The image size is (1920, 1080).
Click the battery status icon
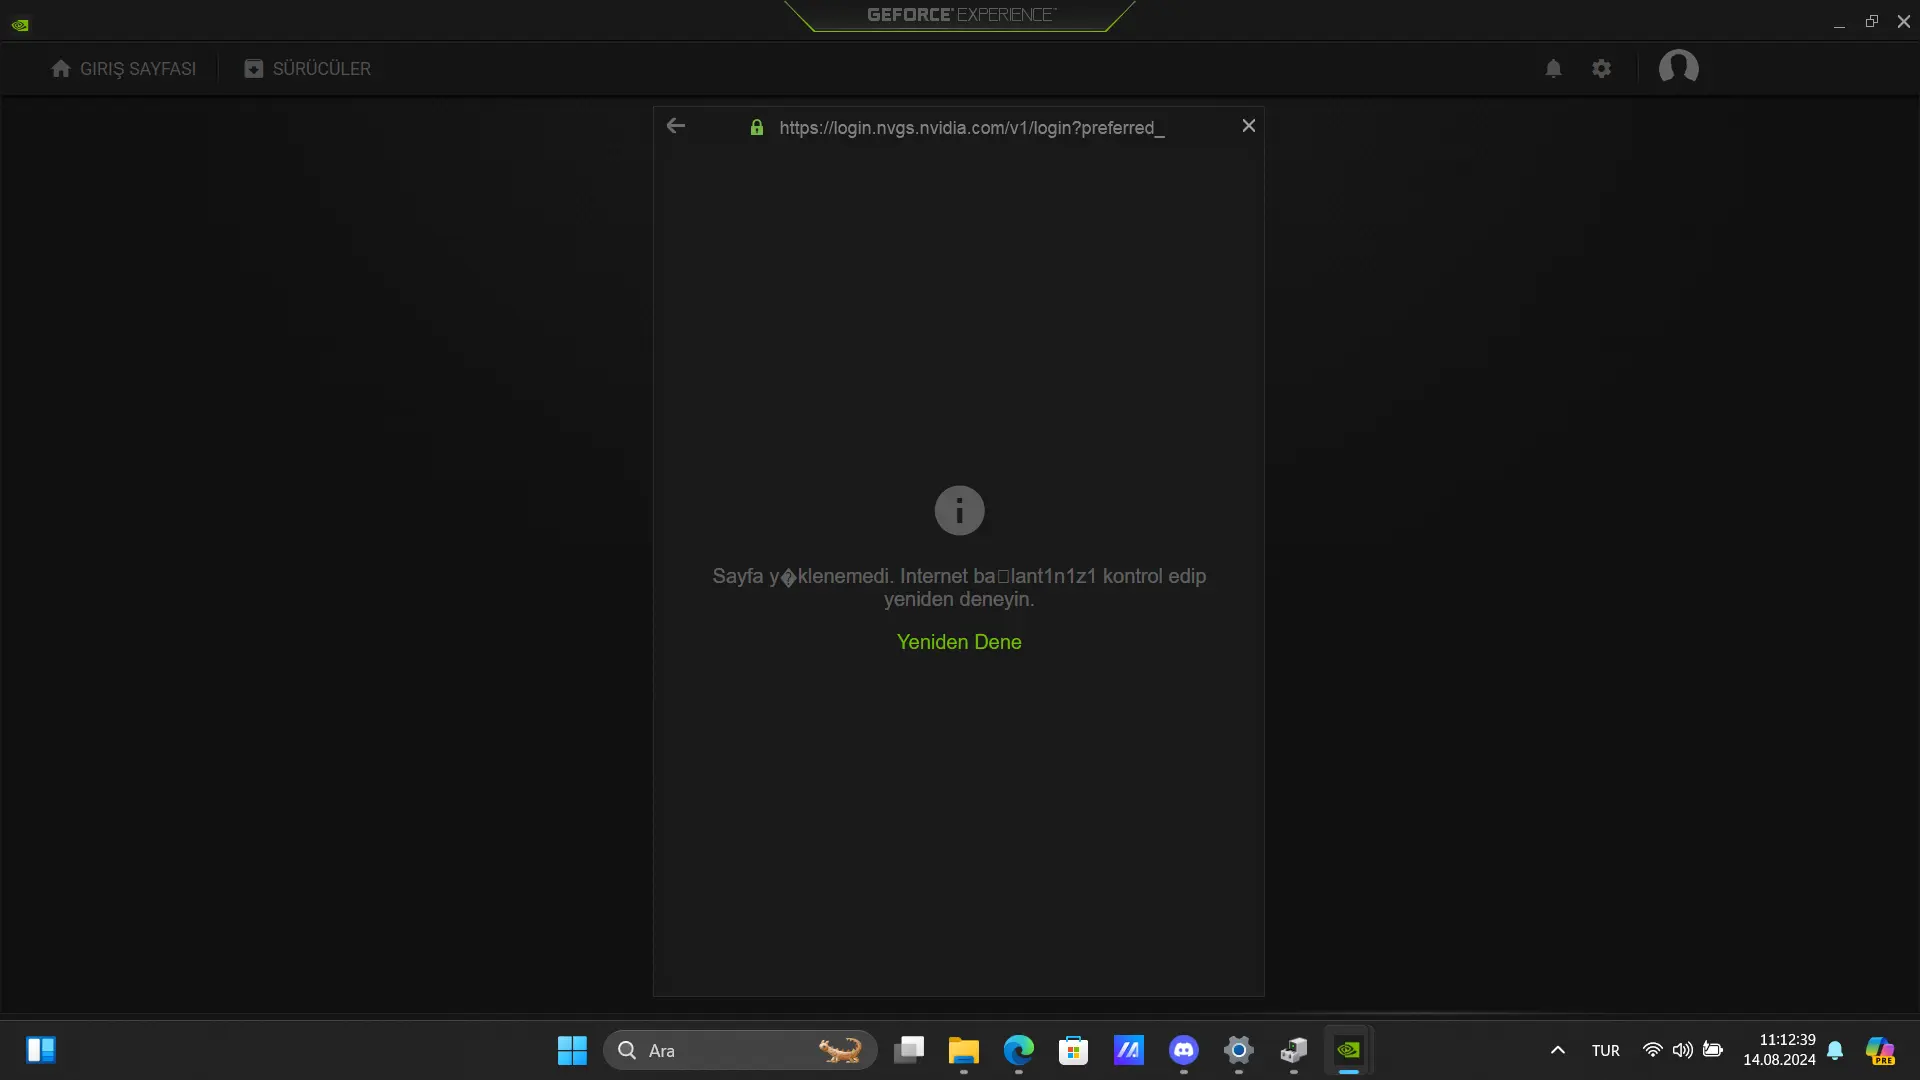tap(1713, 1050)
